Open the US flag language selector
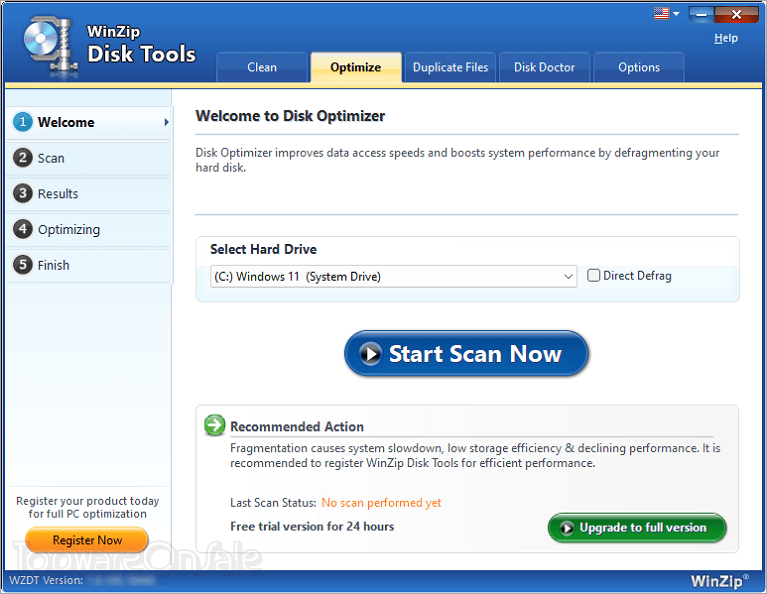The height and width of the screenshot is (594, 767). (666, 14)
